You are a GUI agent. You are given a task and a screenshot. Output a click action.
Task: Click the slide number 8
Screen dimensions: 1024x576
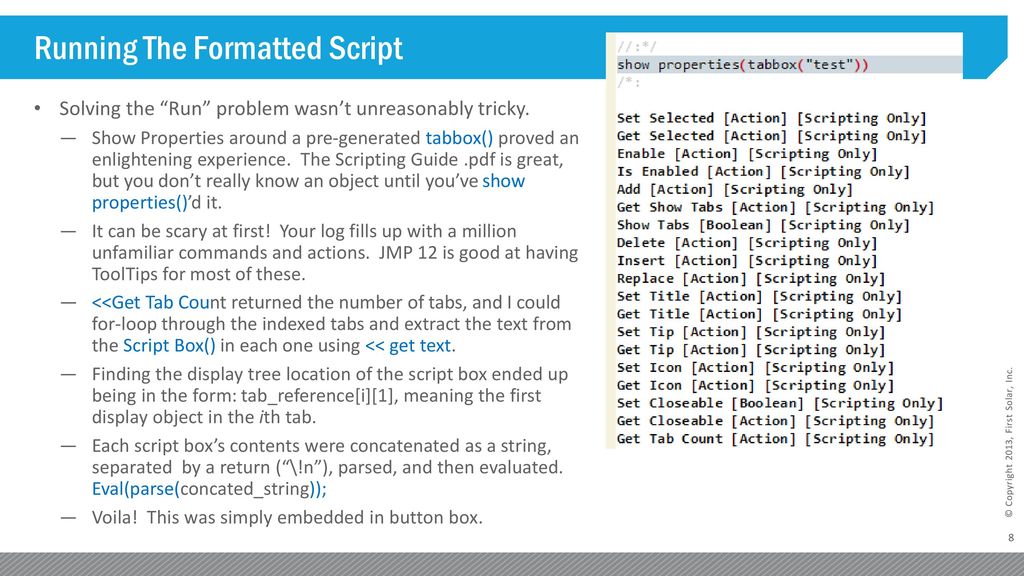(x=1011, y=537)
